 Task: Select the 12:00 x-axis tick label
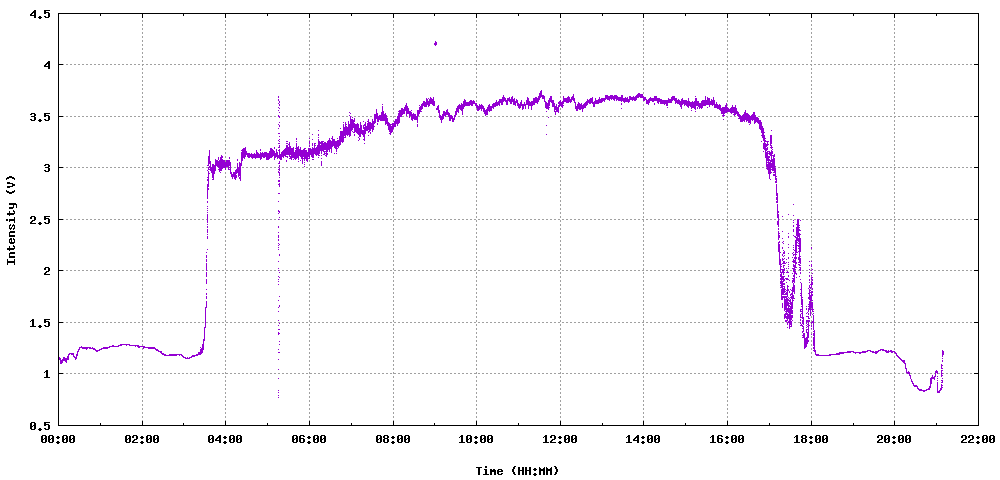[560, 438]
